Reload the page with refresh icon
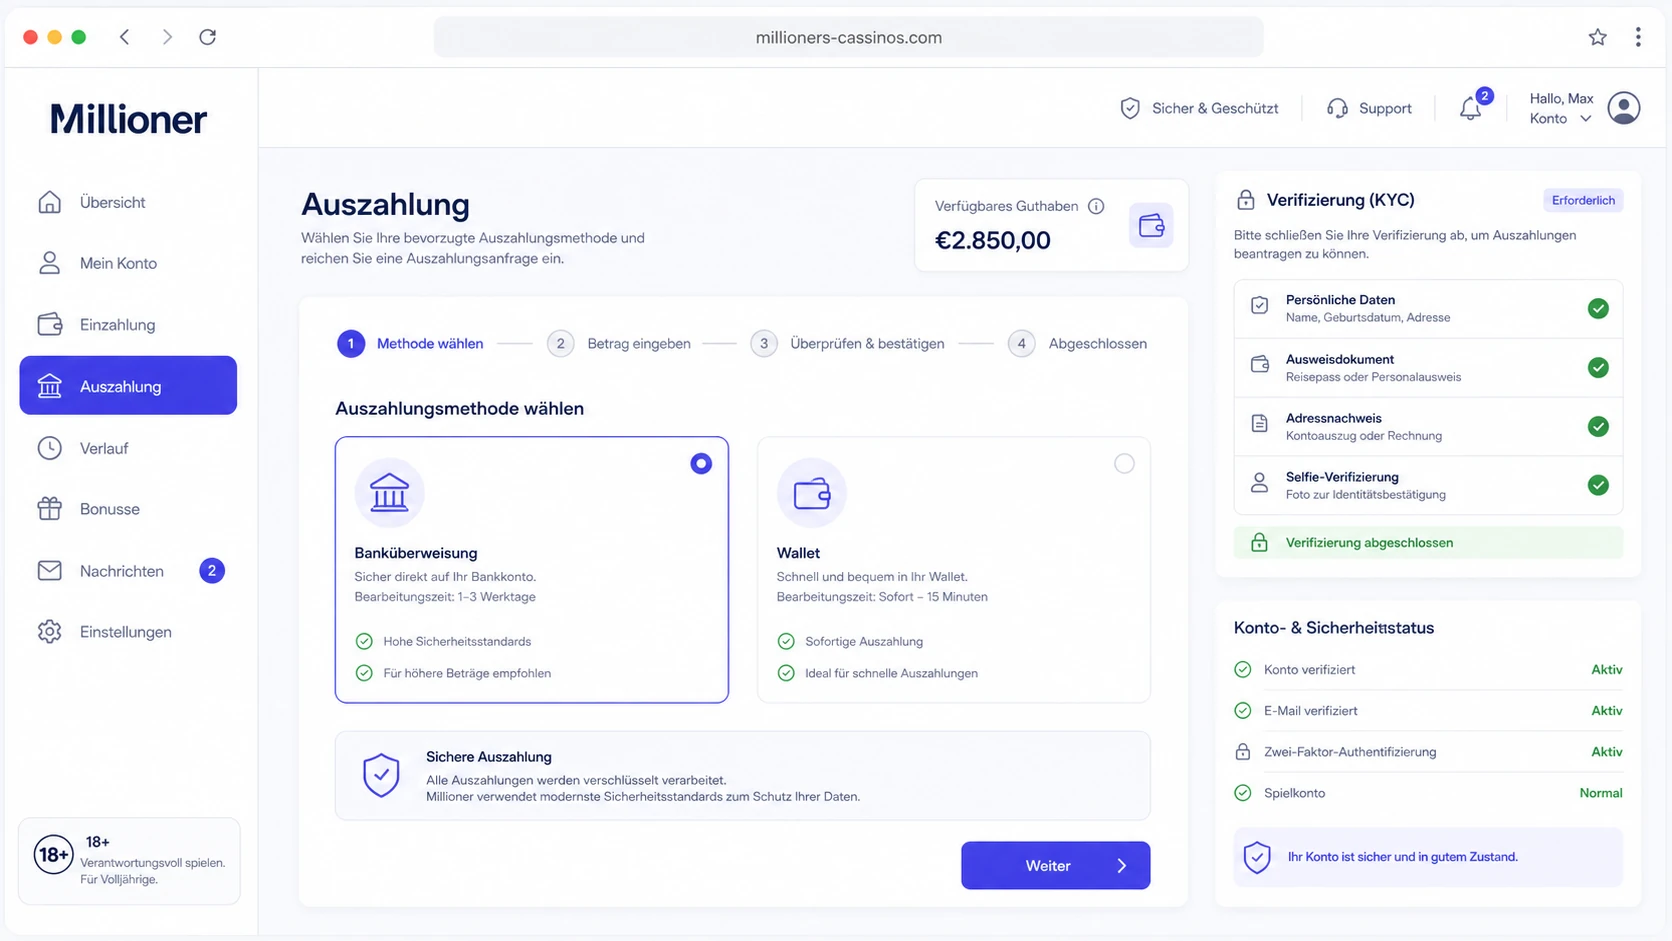Image resolution: width=1672 pixels, height=941 pixels. pos(208,37)
